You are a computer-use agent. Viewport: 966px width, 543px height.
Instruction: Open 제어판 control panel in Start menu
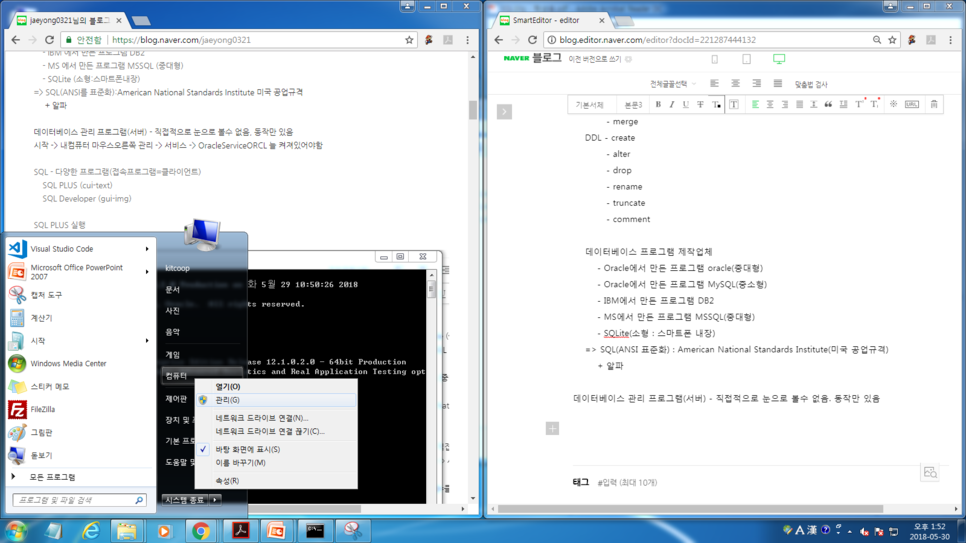176,399
